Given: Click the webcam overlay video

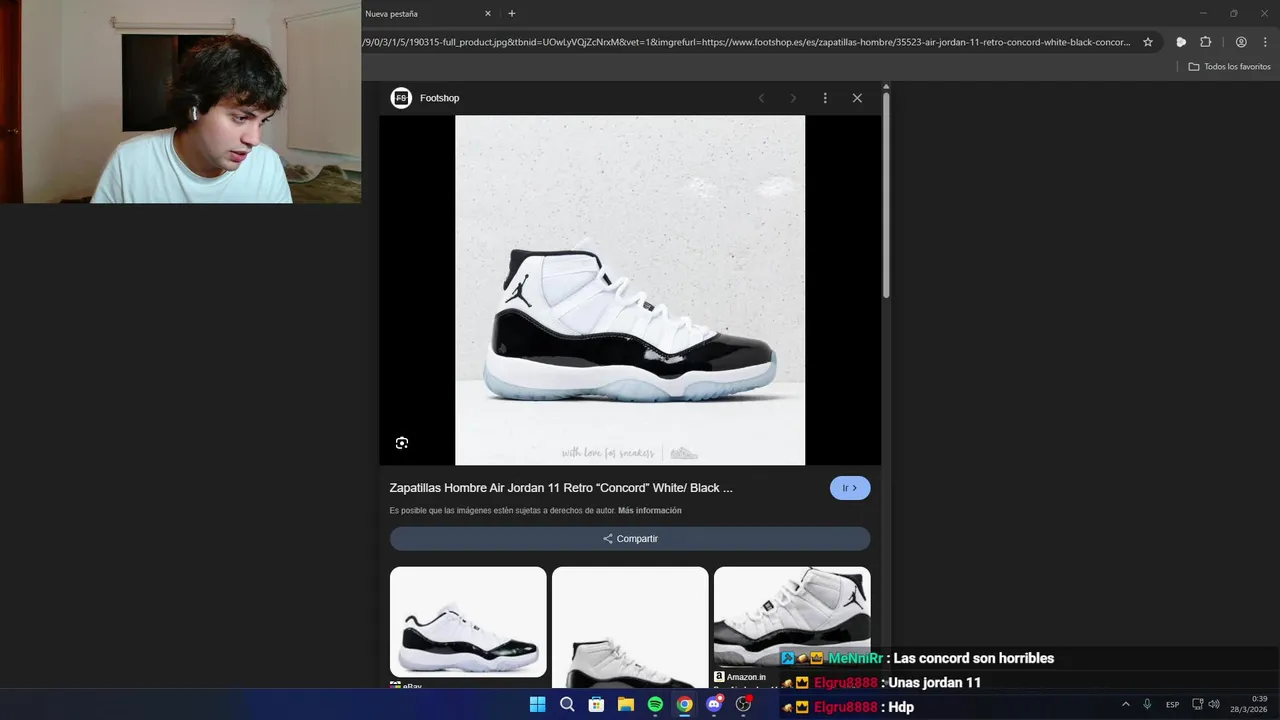Looking at the screenshot, I should pos(180,102).
